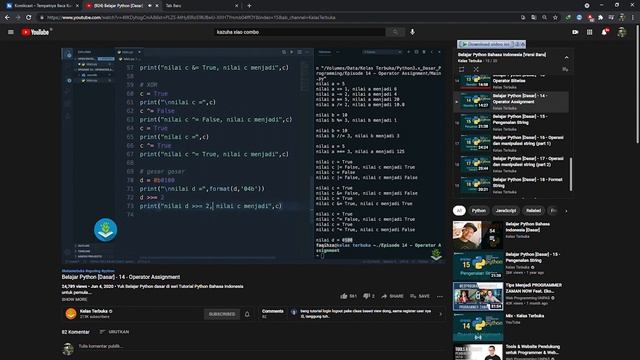
Task: Toggle the channel notification bell beside SUBSCRIBED
Action: click(247, 314)
